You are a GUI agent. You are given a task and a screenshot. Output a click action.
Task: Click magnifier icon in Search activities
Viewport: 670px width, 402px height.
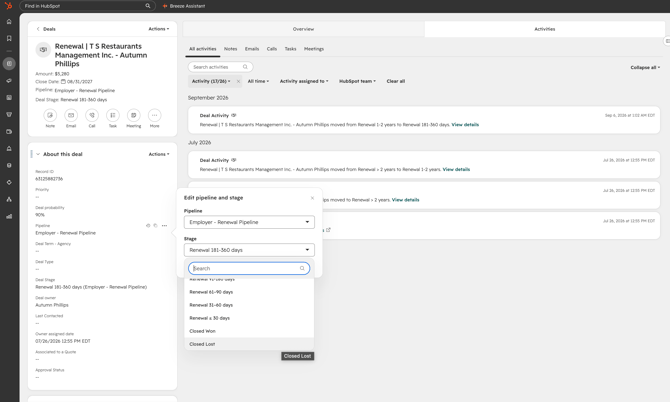[x=245, y=67]
